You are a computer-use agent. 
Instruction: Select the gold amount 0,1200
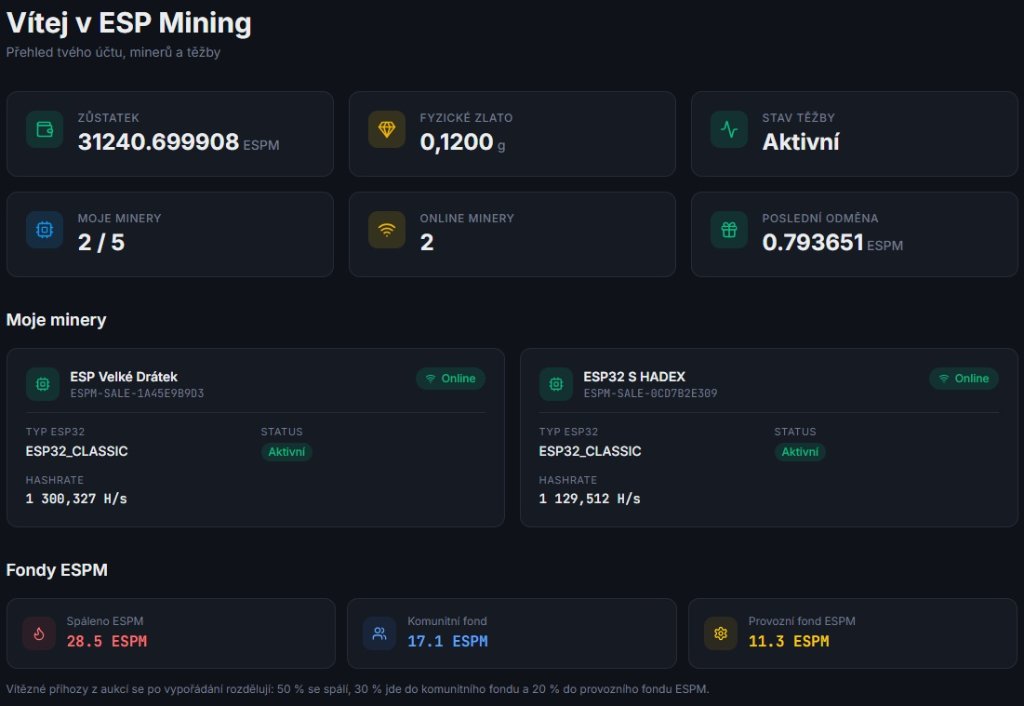pos(456,142)
